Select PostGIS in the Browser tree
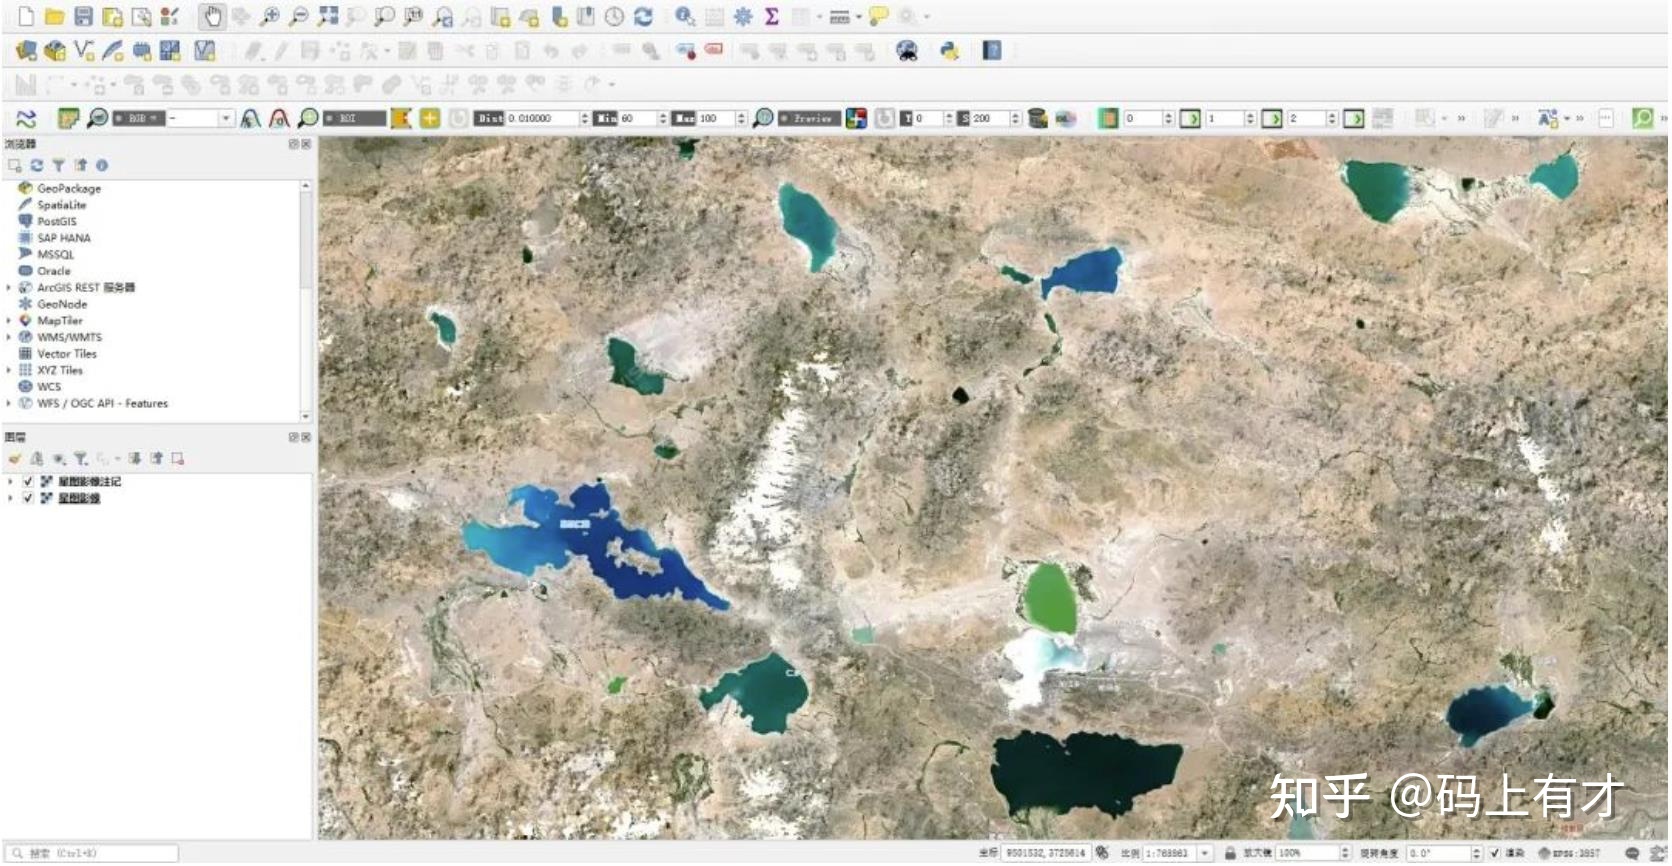This screenshot has width=1672, height=866. click(56, 221)
